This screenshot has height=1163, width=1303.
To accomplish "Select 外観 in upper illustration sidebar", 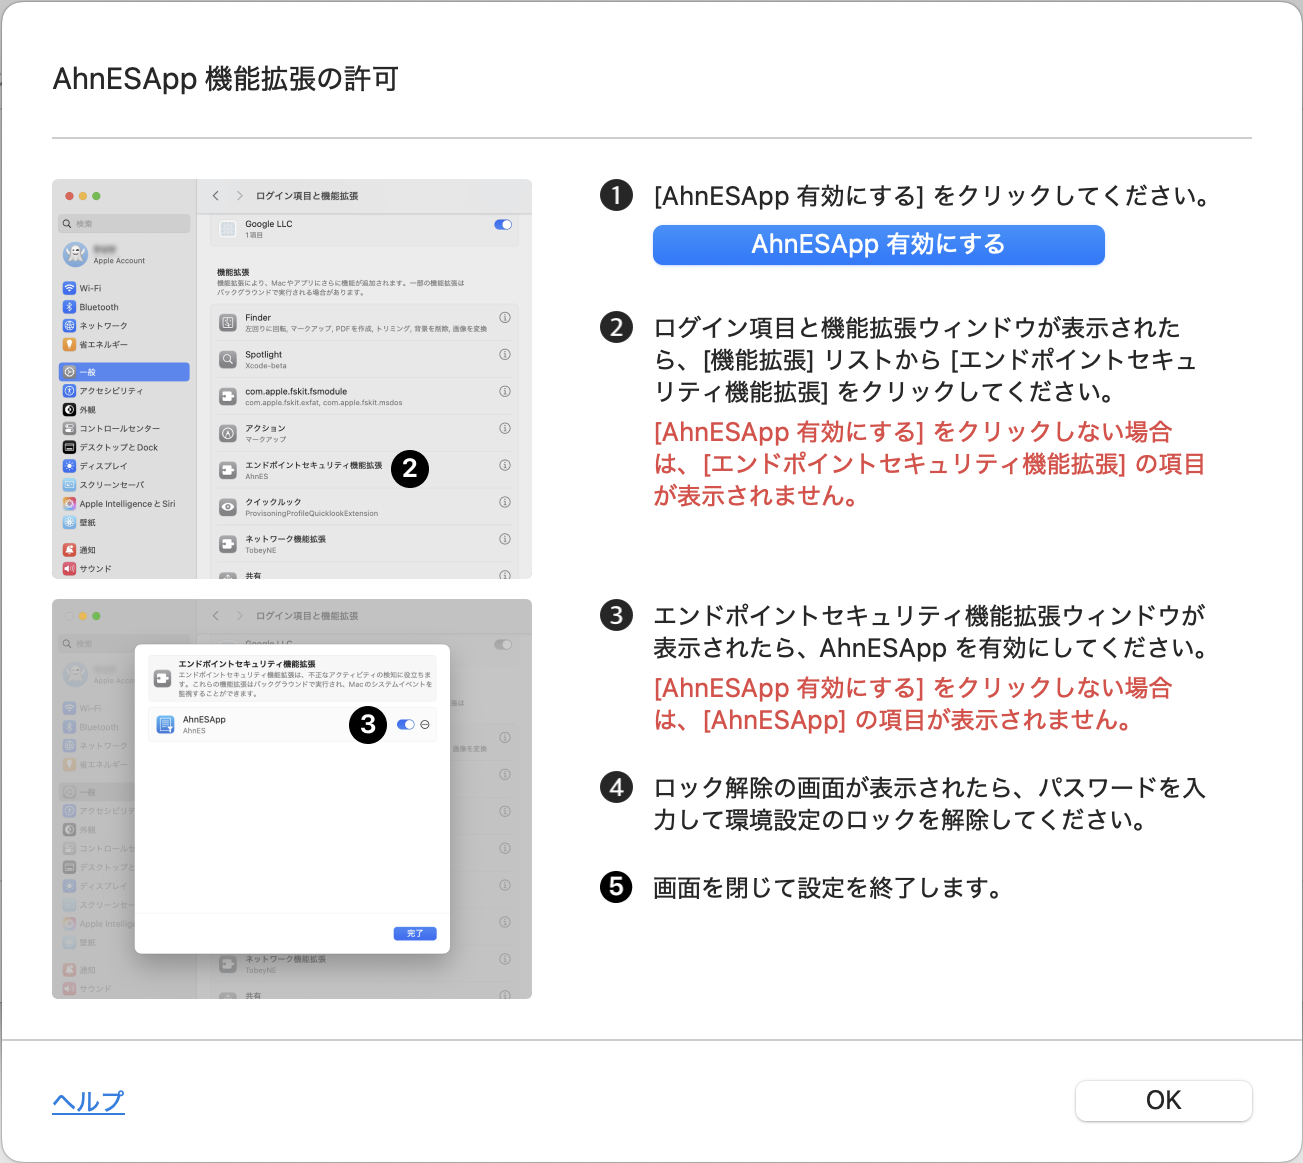I will click(x=124, y=410).
